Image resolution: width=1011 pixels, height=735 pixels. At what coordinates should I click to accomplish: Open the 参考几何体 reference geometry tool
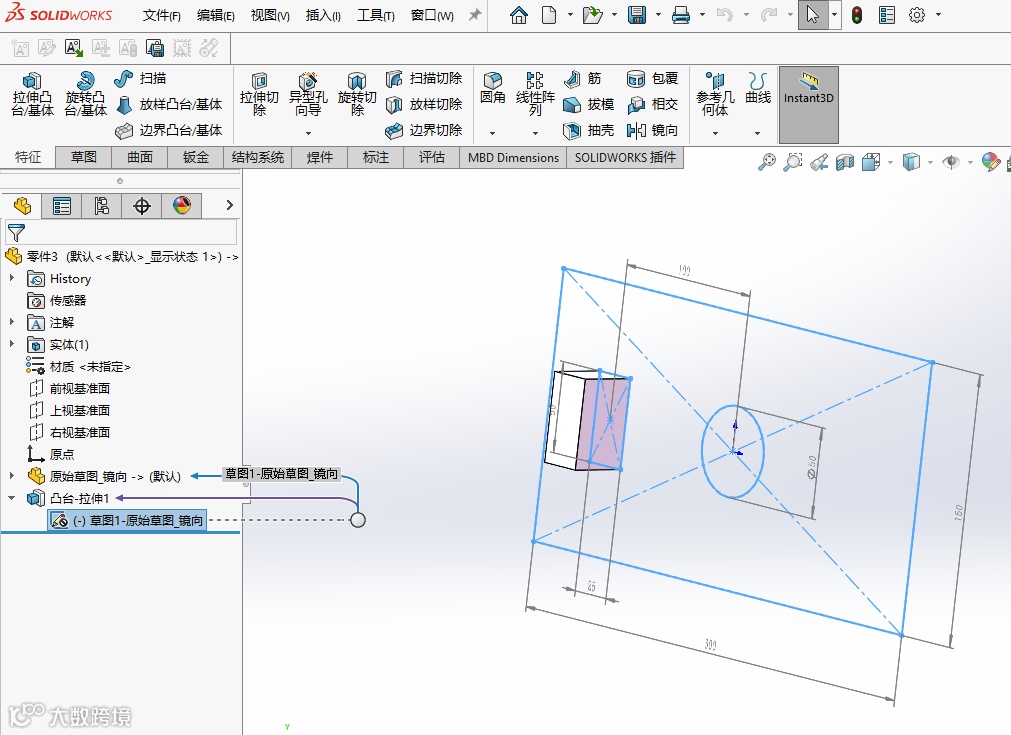pos(715,95)
